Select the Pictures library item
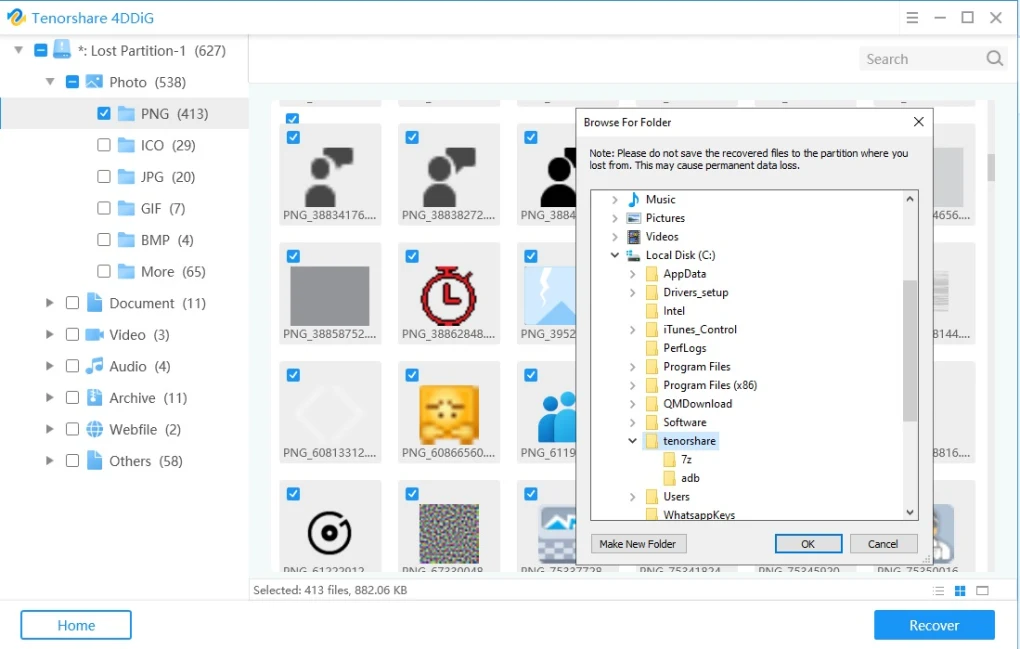Viewport: 1020px width, 649px height. click(664, 218)
